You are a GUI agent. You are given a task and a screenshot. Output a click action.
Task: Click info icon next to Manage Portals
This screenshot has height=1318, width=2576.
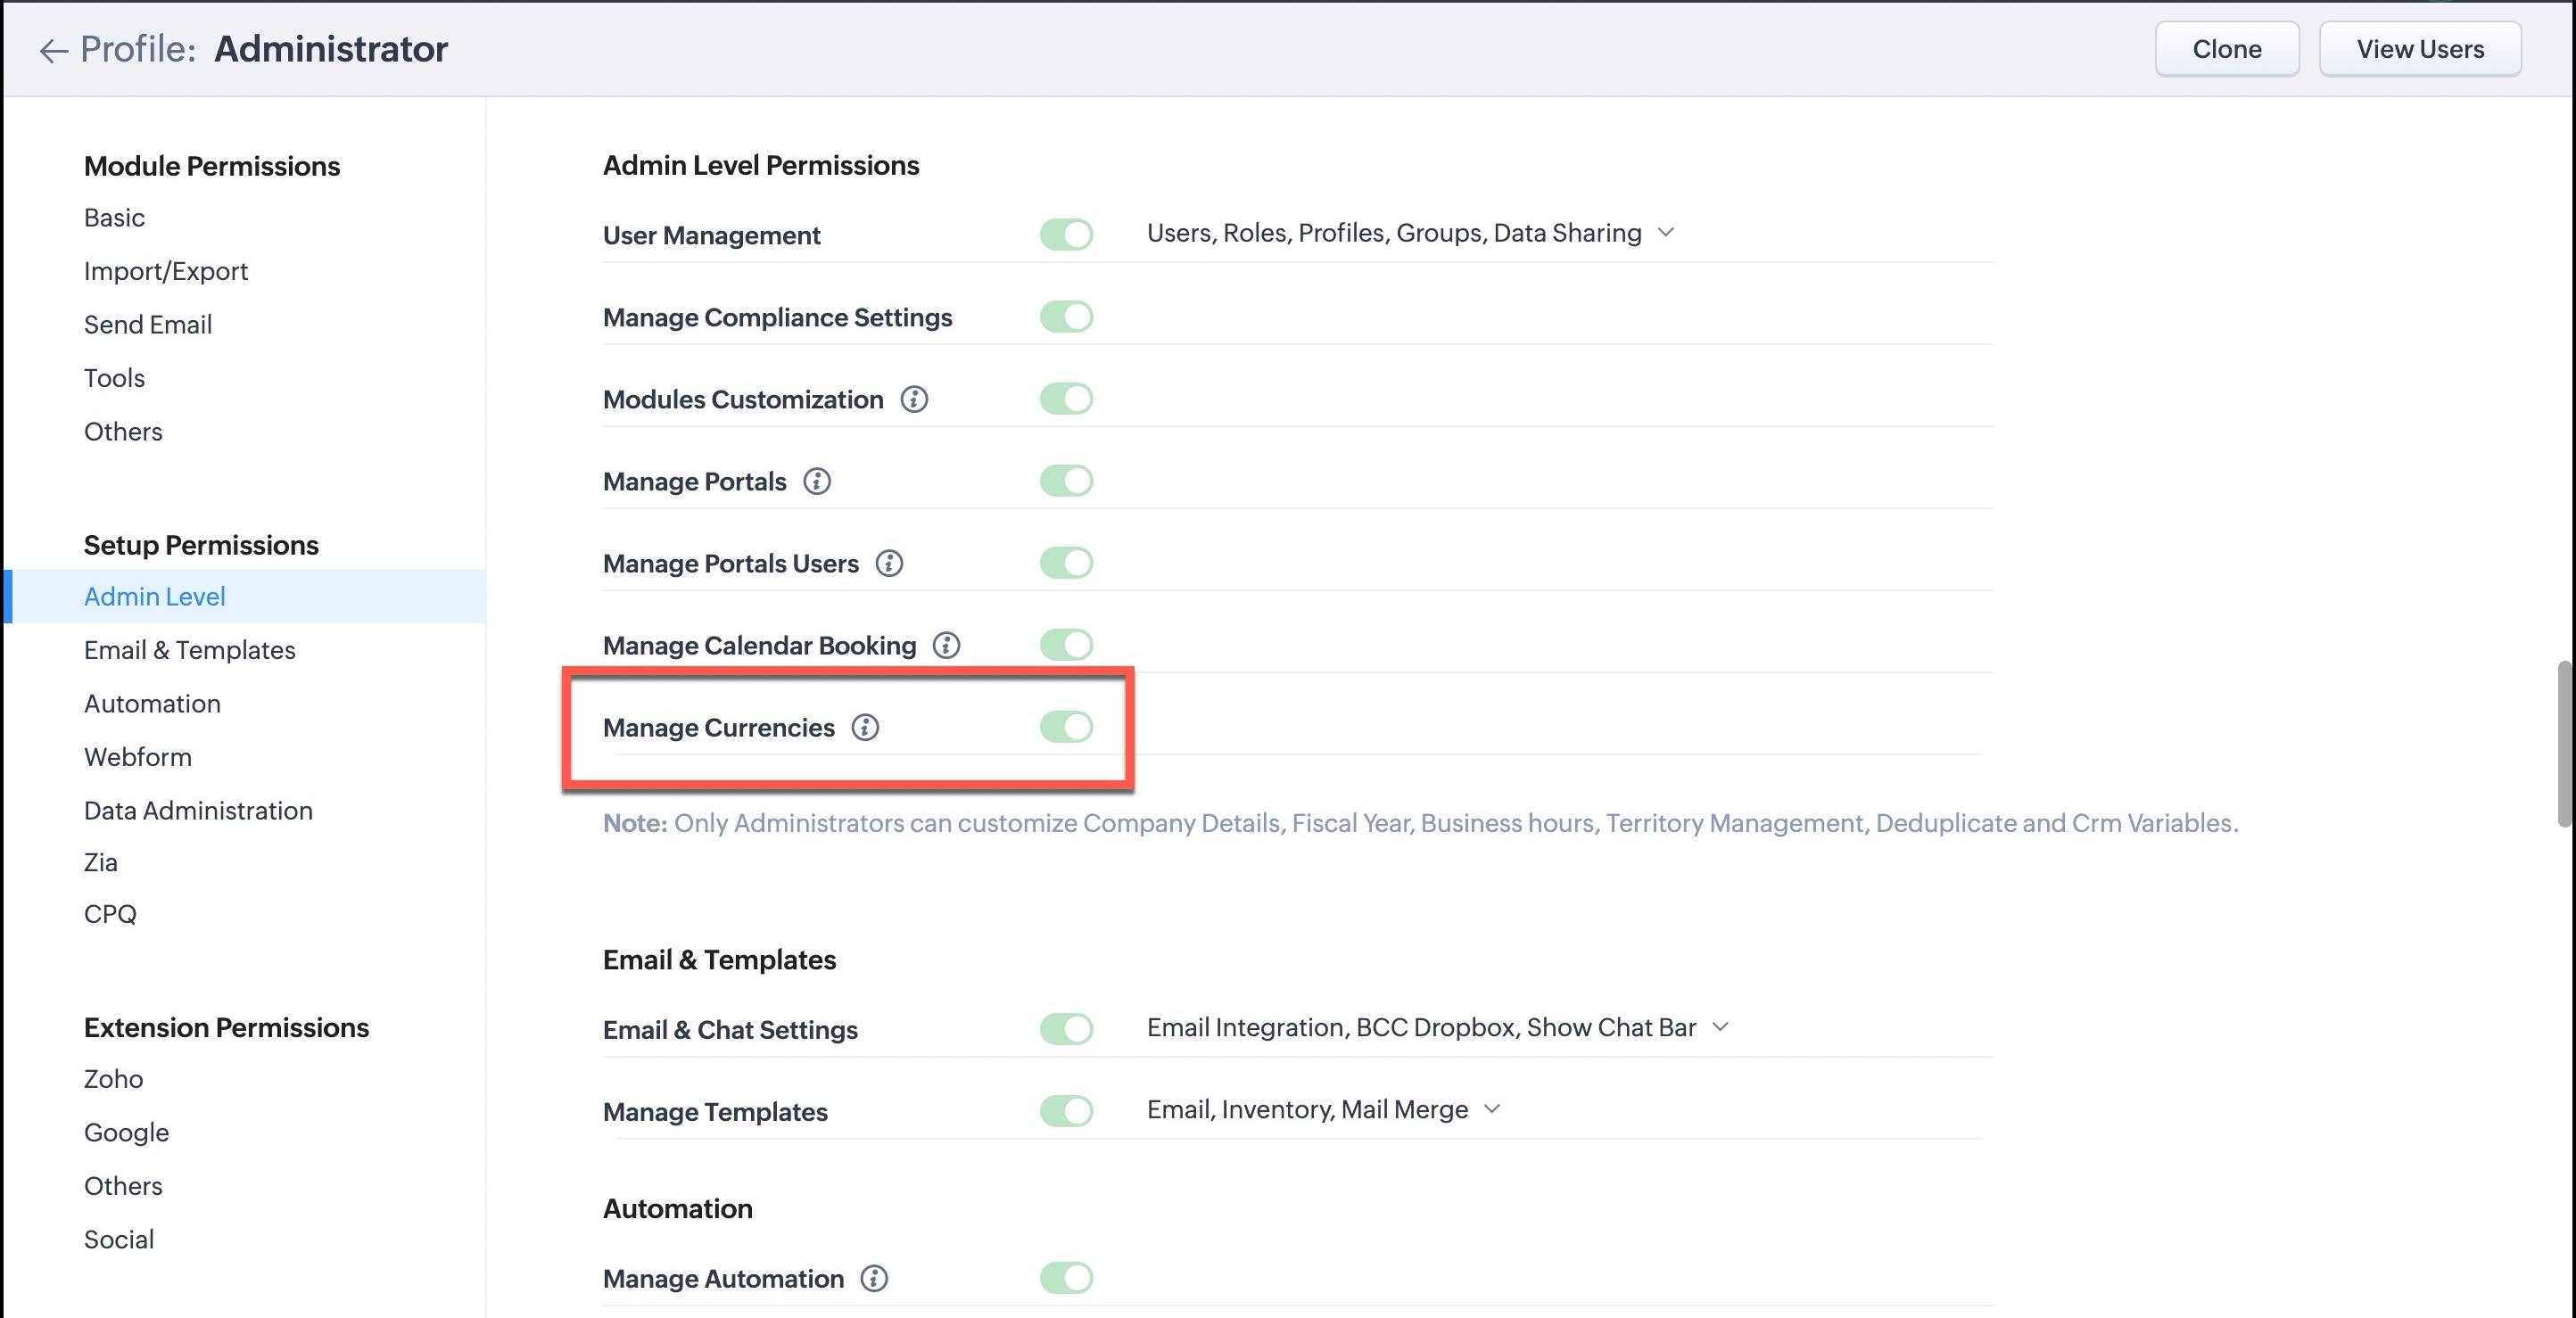click(x=817, y=482)
